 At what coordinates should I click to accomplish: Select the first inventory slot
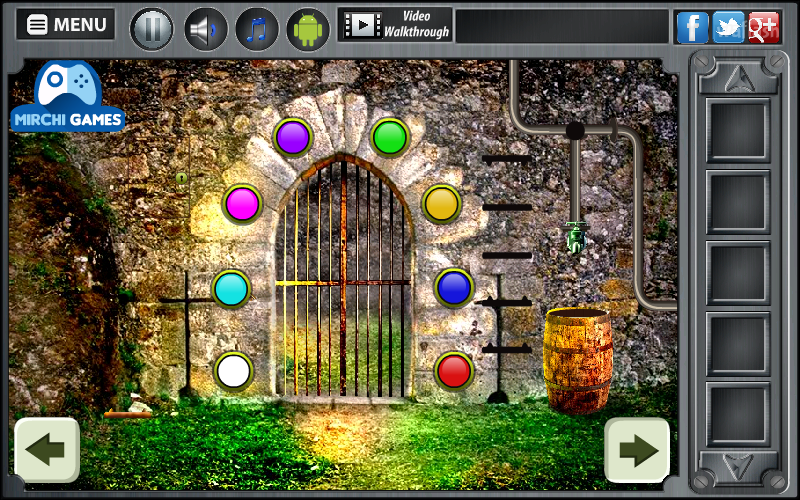738,131
